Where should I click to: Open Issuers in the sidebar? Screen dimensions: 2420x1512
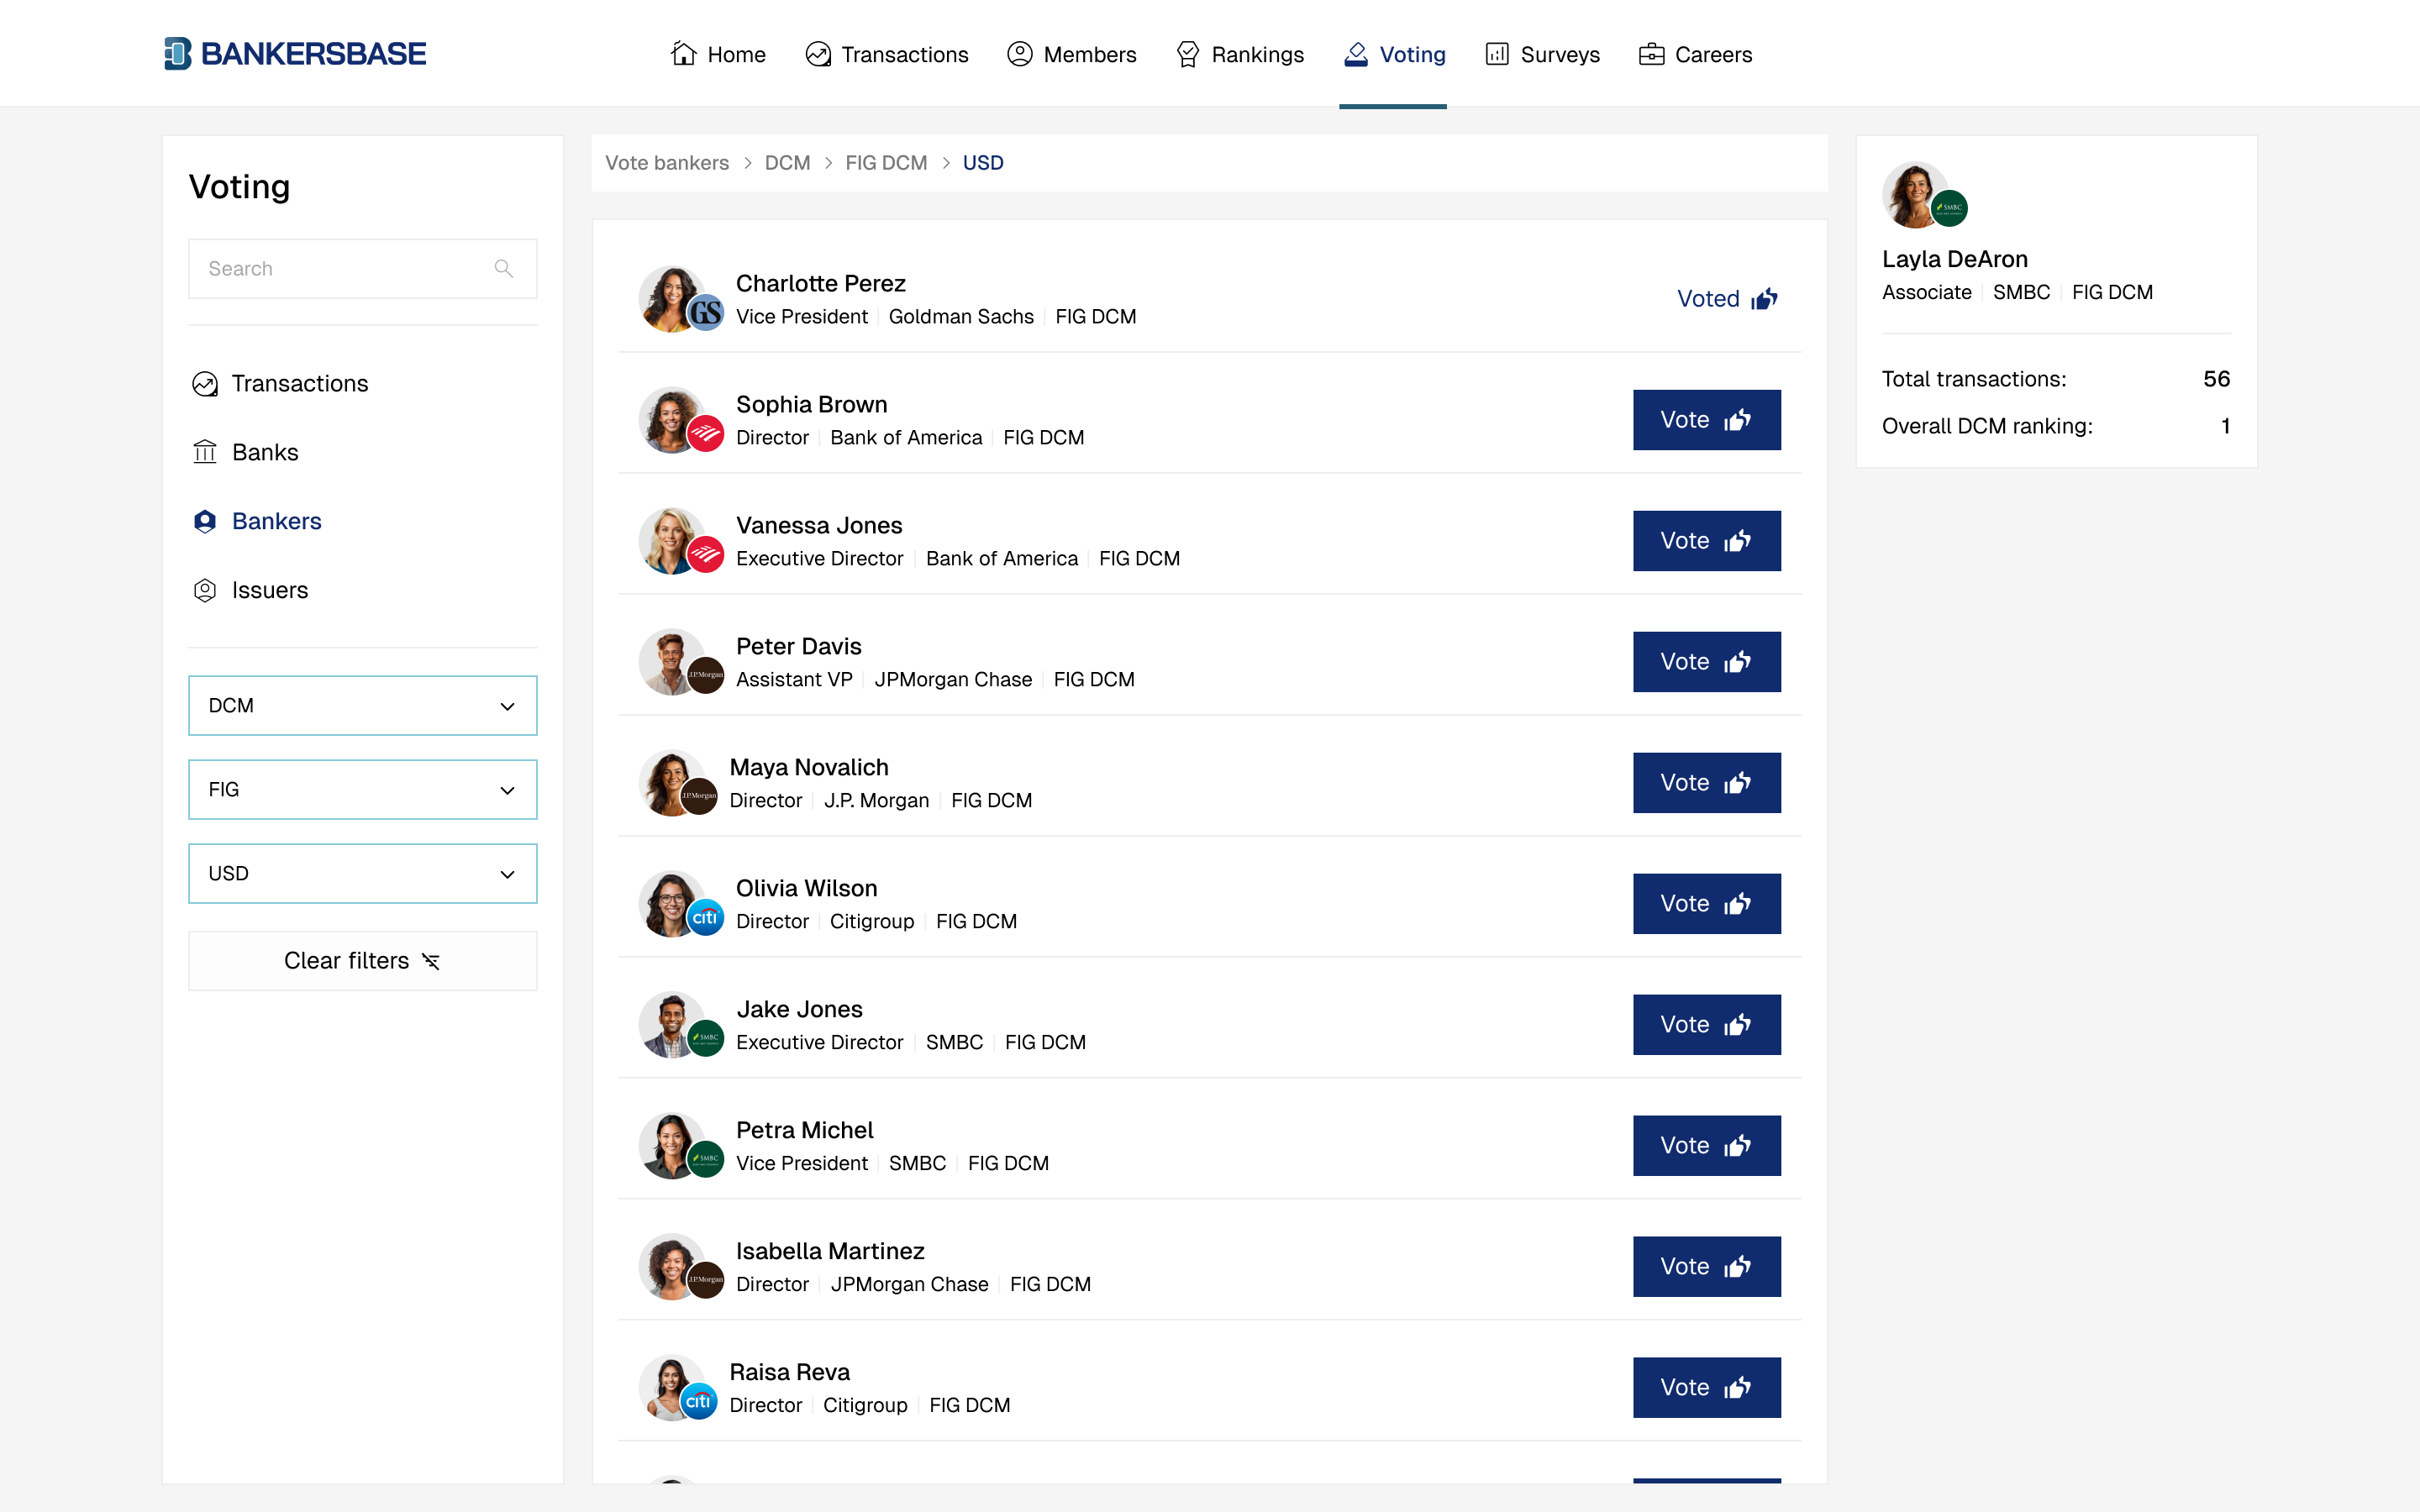[x=250, y=590]
